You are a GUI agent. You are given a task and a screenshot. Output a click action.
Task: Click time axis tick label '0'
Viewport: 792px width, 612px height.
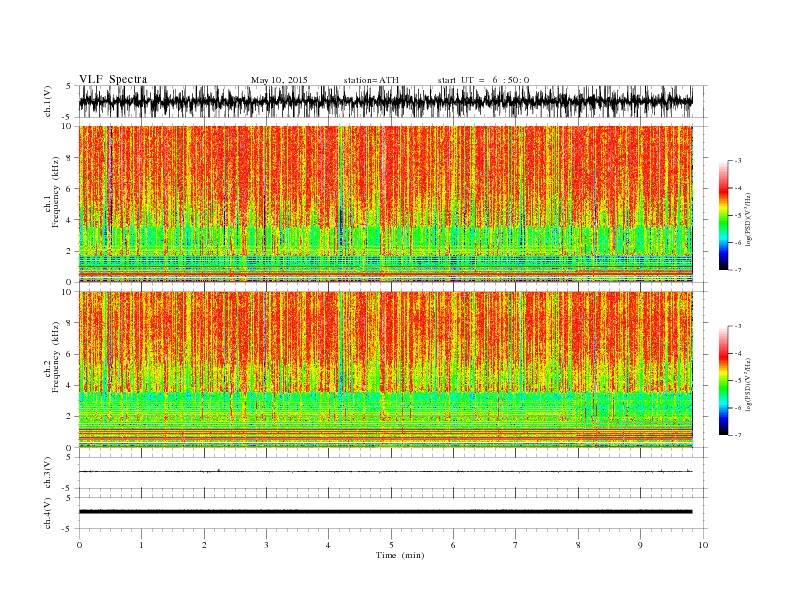pos(79,545)
